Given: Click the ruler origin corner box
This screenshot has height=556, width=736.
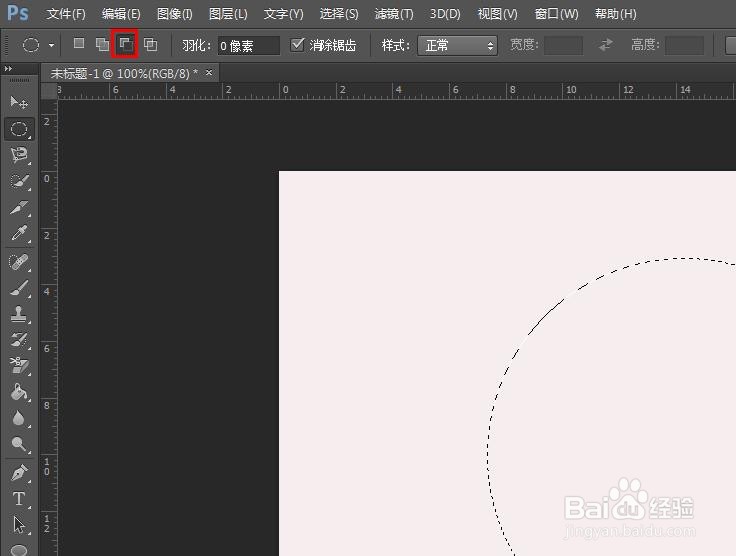Looking at the screenshot, I should 49,91.
